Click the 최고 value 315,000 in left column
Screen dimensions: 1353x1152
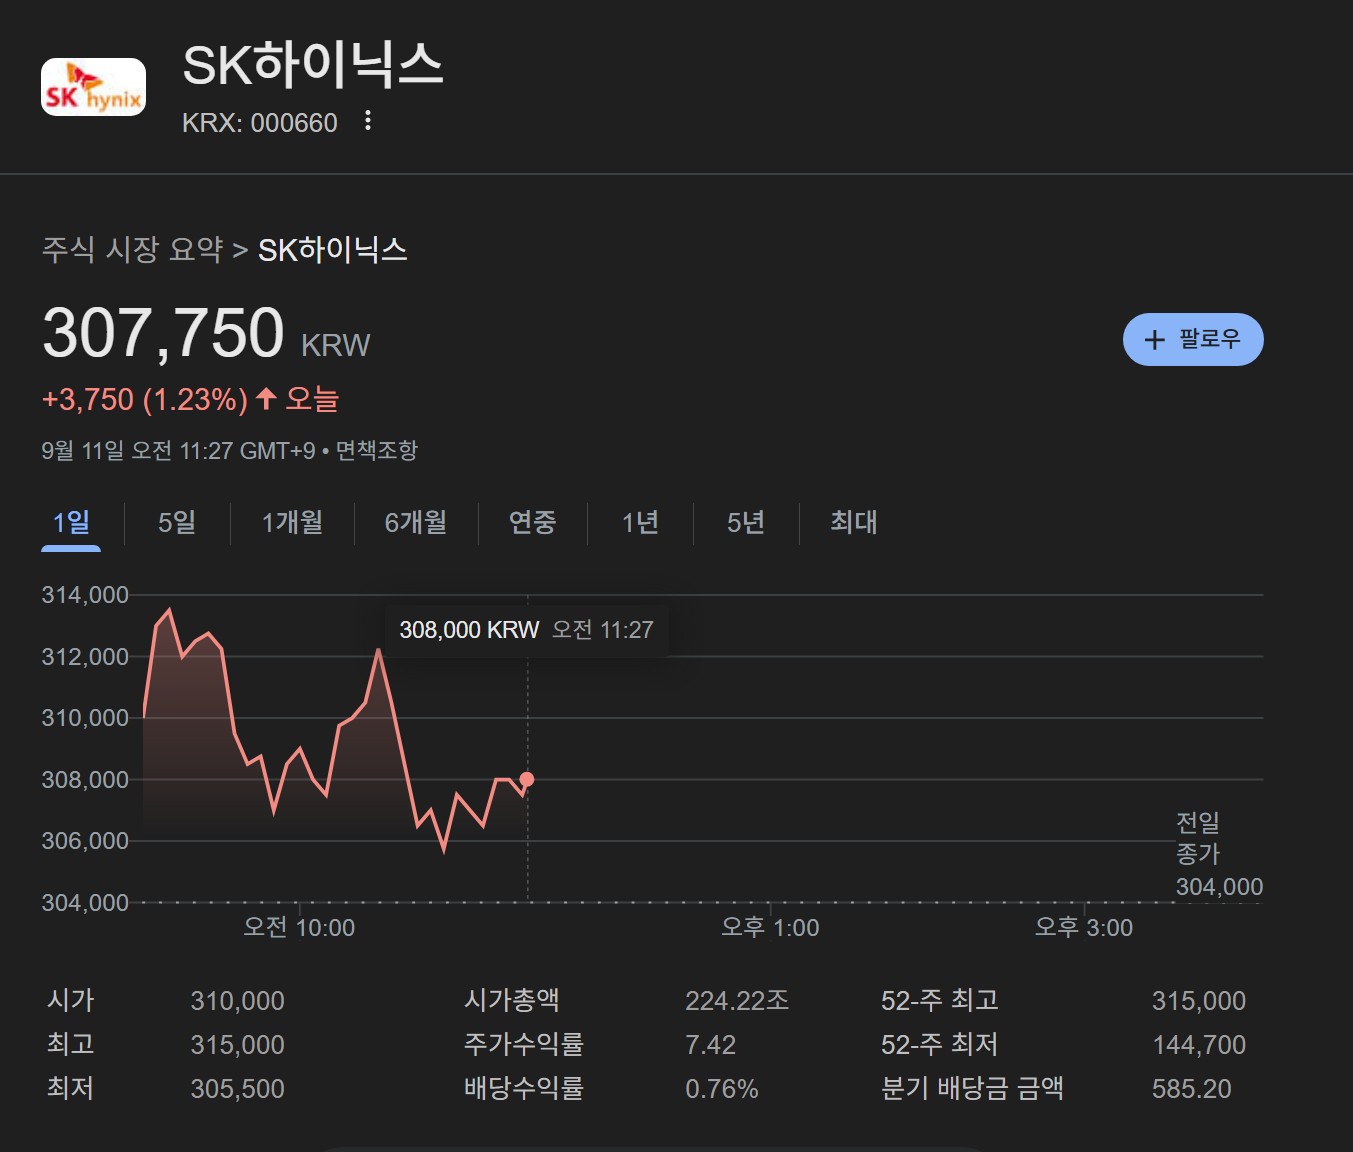click(x=238, y=1045)
